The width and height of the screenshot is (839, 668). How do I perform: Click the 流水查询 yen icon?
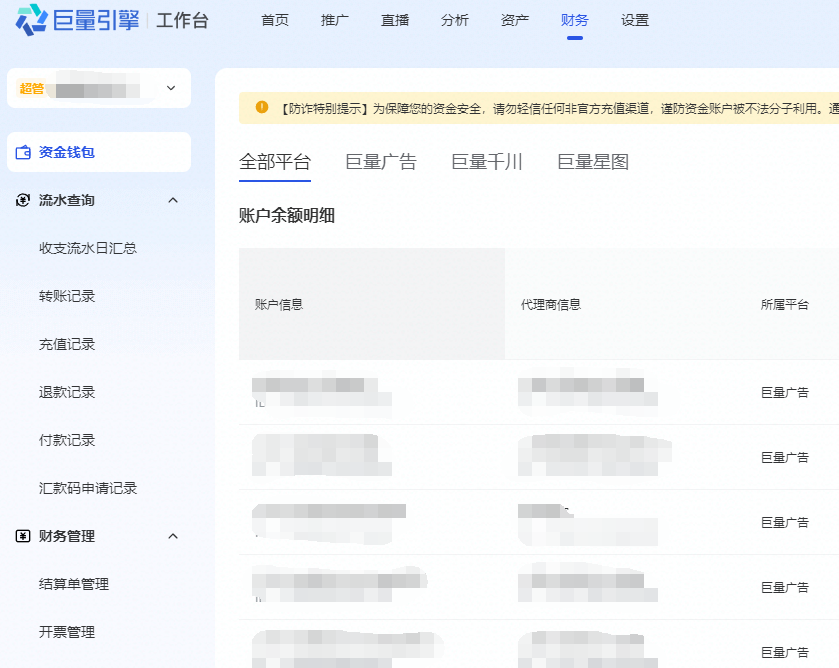pyautogui.click(x=23, y=200)
